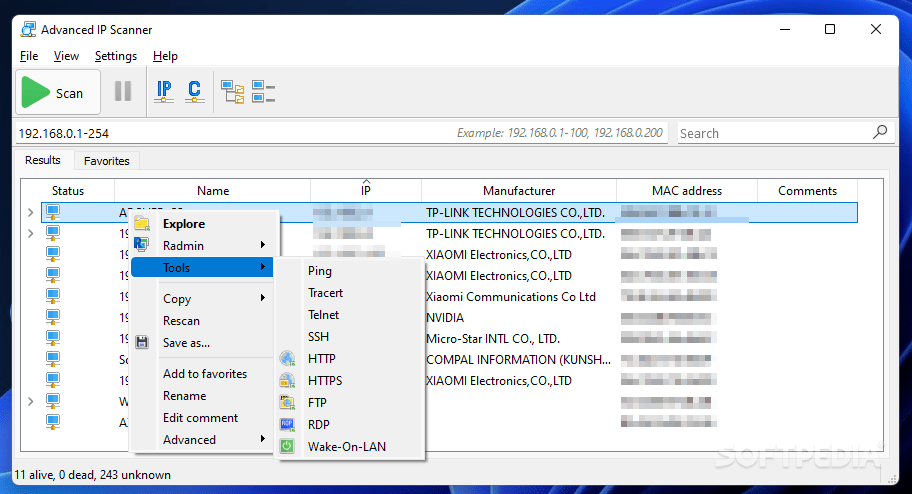Choose Save as... from the context menu
The image size is (912, 494).
(x=202, y=342)
